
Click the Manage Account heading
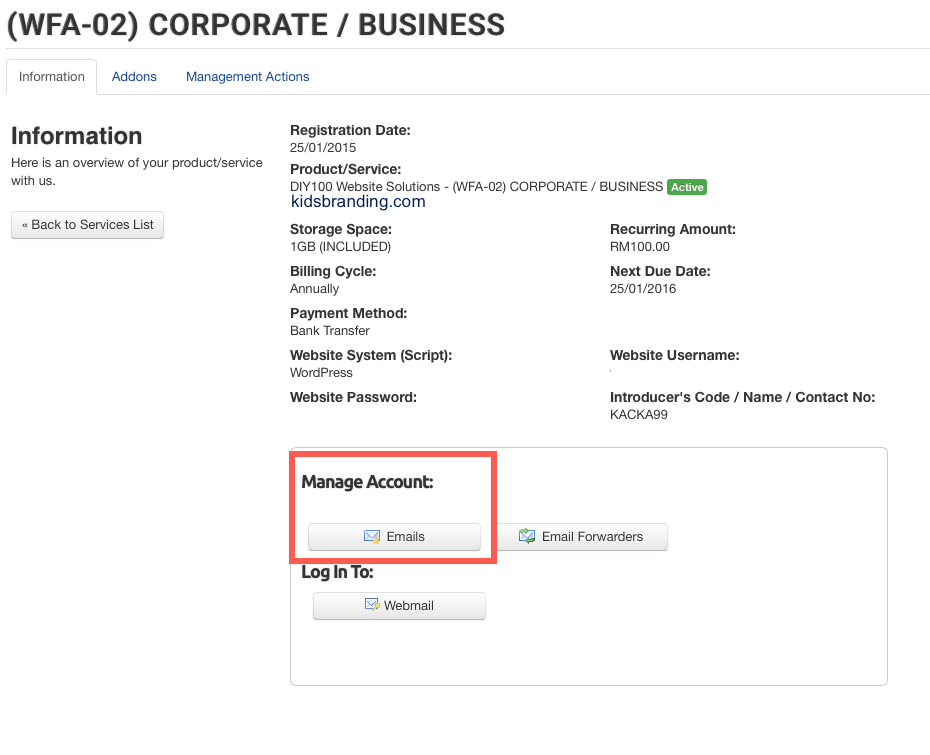pos(367,482)
